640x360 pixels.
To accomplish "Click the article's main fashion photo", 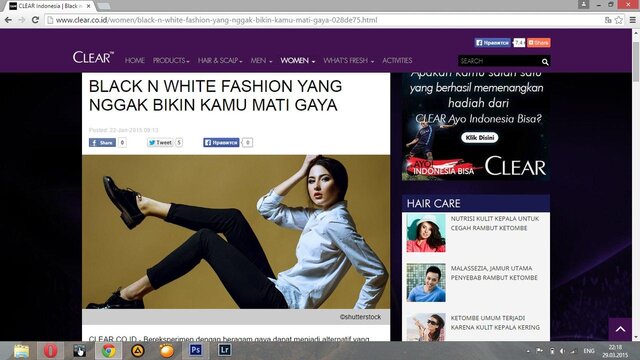I will point(236,231).
